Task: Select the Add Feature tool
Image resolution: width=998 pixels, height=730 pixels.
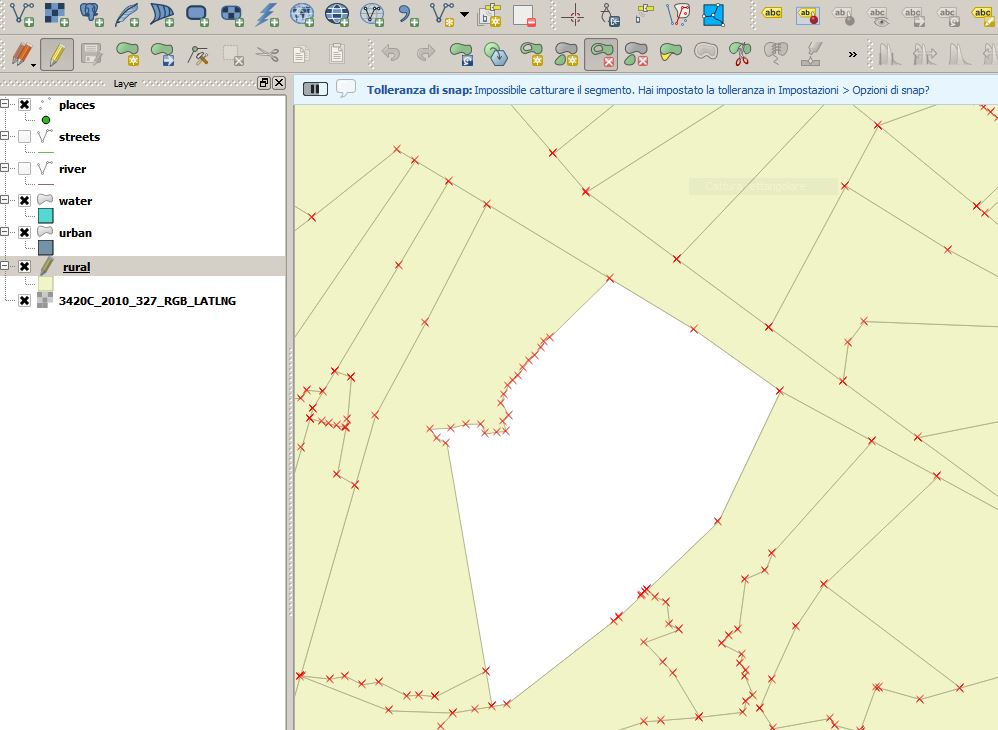Action: 127,54
